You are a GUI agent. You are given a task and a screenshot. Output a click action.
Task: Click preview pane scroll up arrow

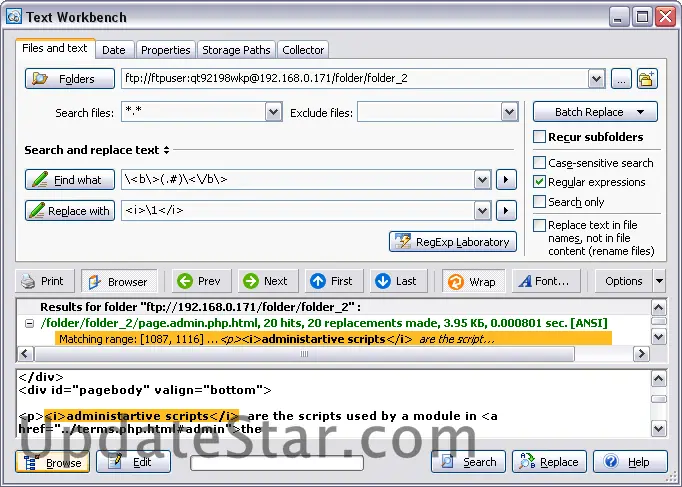coord(659,379)
